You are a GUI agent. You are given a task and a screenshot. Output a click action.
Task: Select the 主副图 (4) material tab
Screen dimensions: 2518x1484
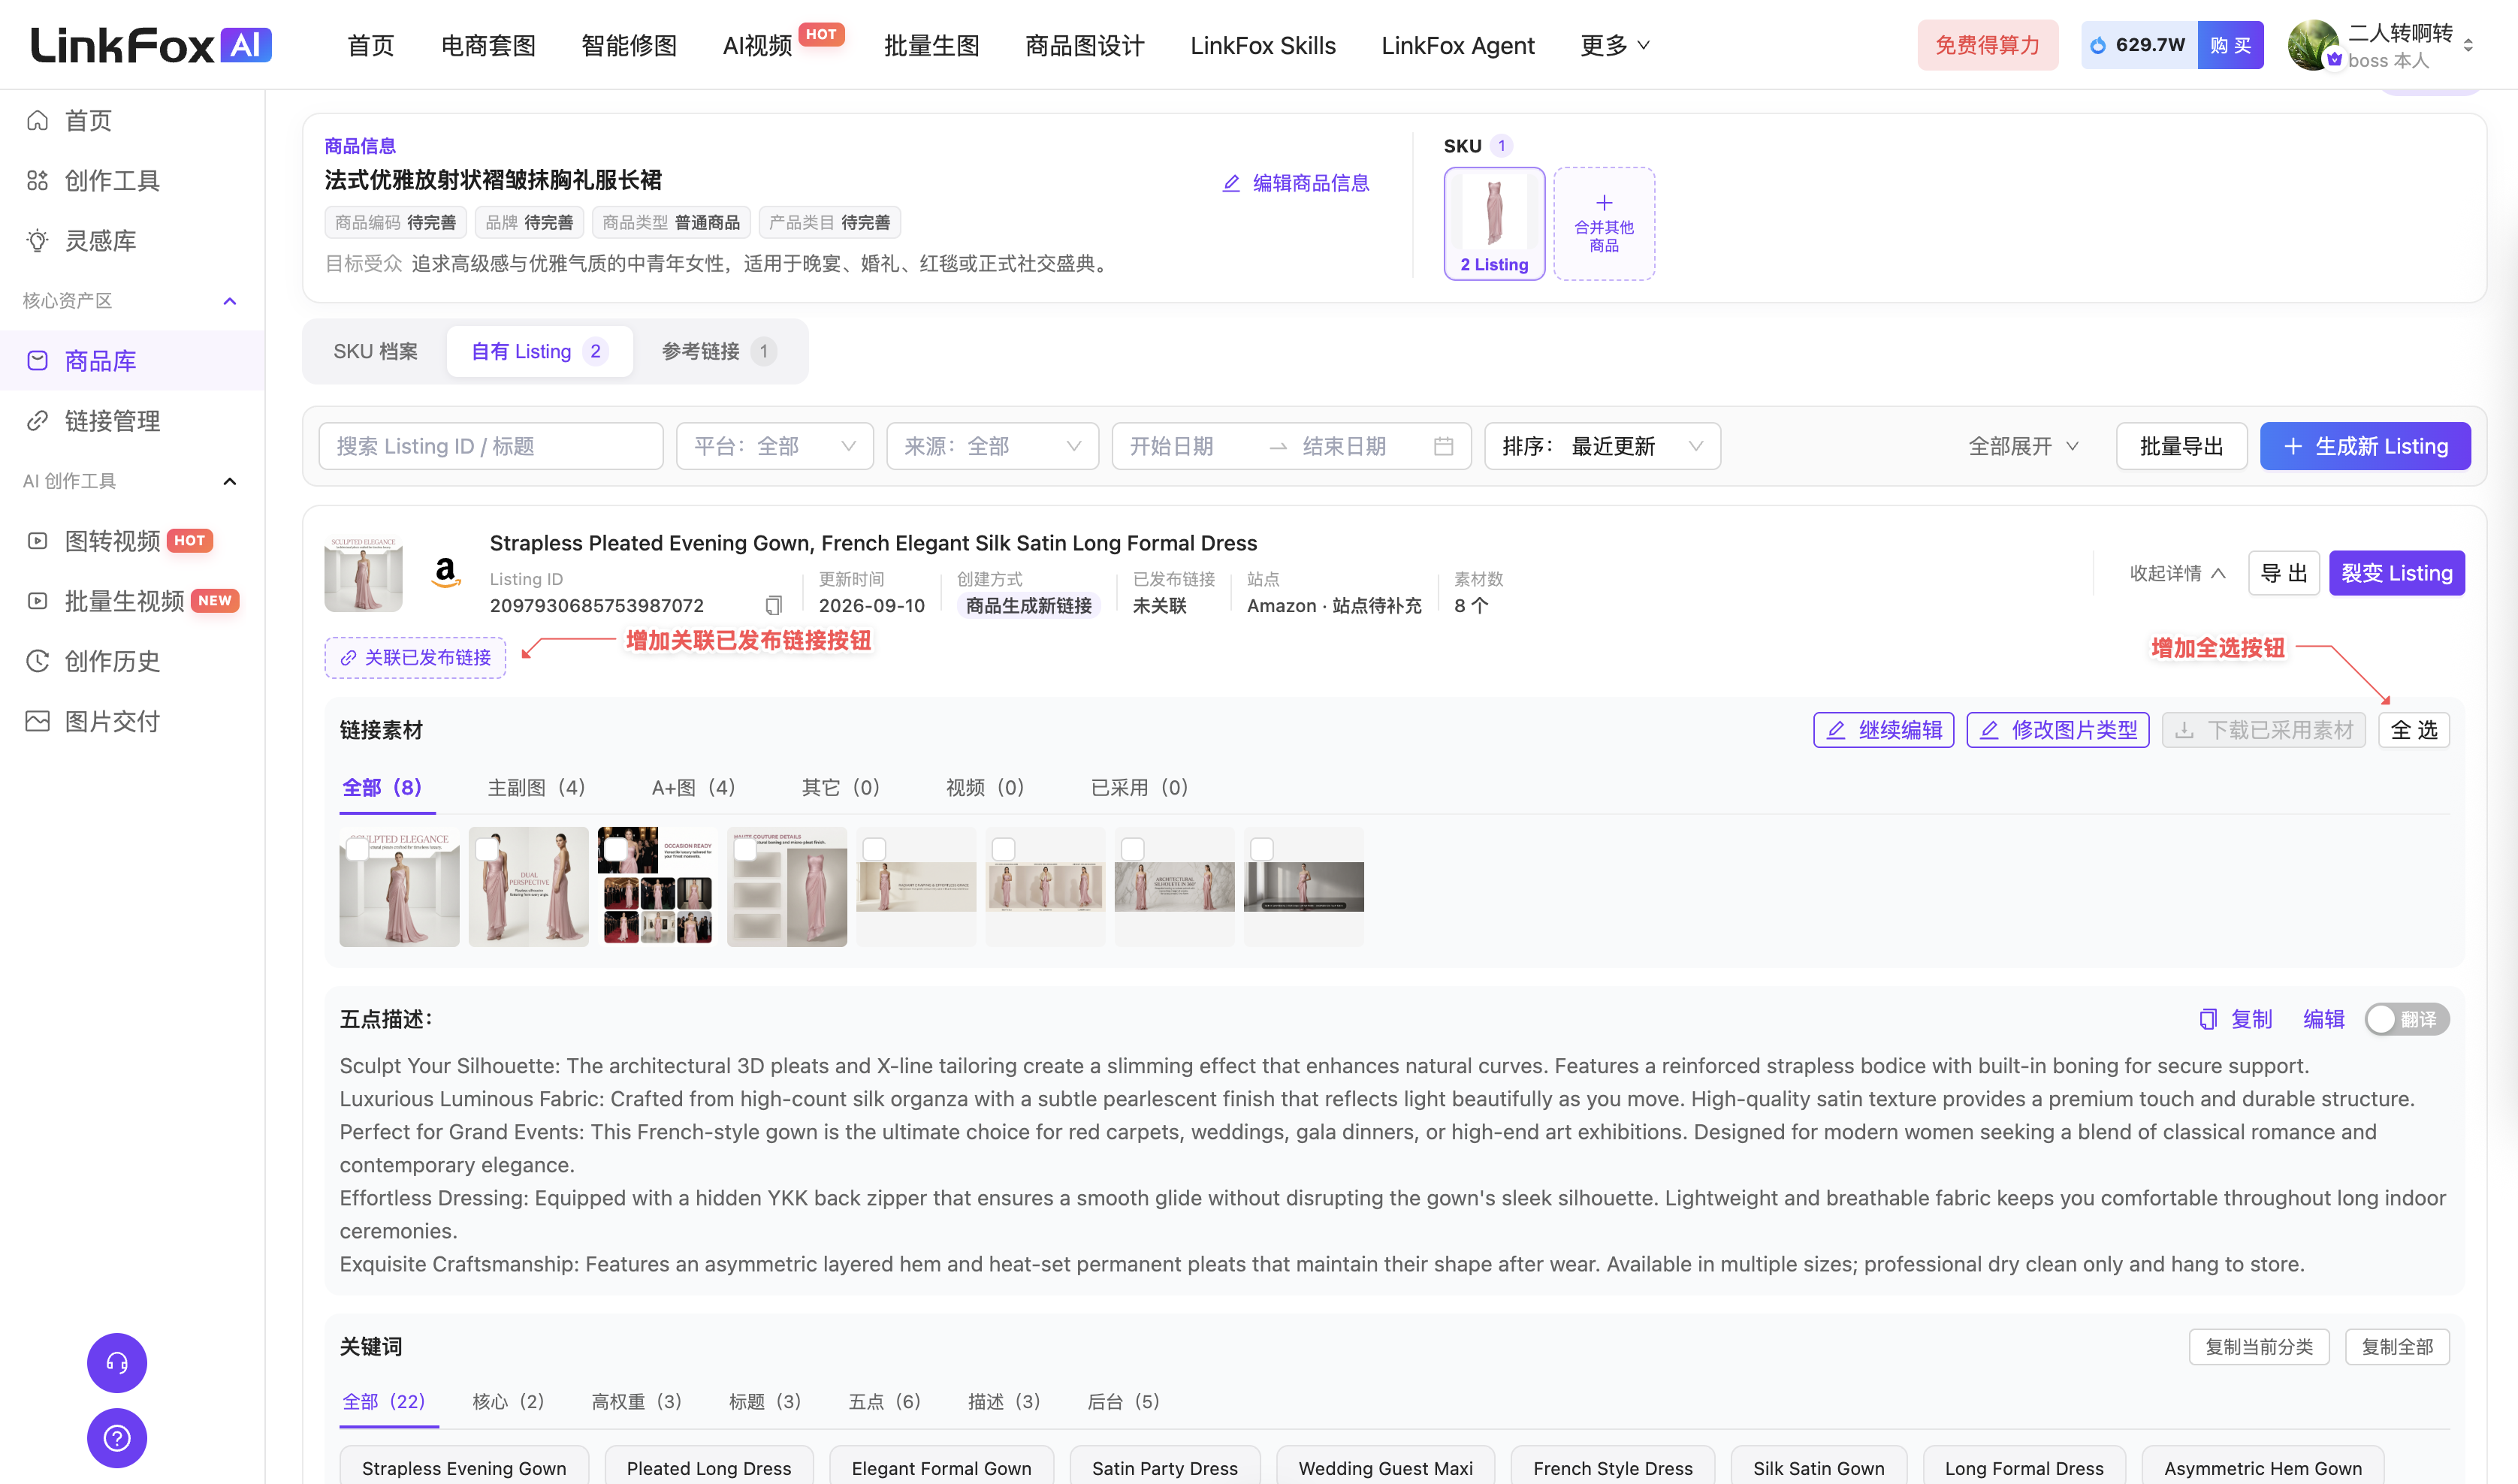click(536, 787)
